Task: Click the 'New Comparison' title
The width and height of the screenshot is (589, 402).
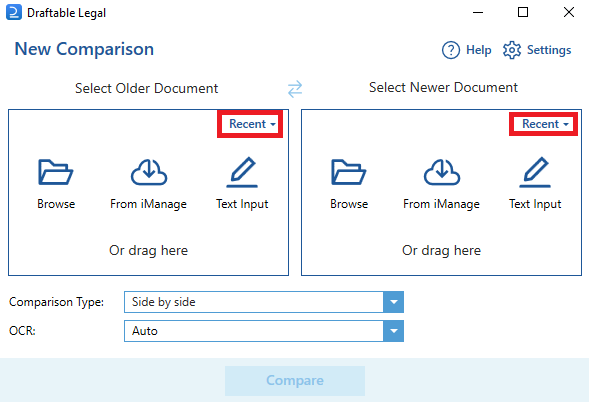Action: [x=84, y=49]
